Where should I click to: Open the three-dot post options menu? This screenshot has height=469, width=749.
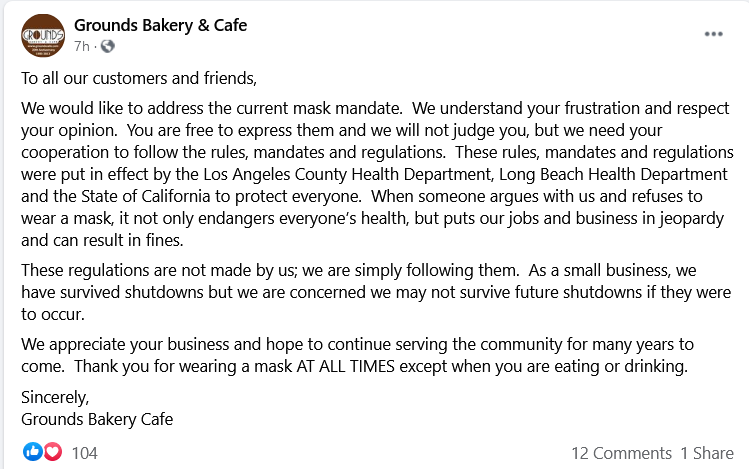(x=713, y=34)
